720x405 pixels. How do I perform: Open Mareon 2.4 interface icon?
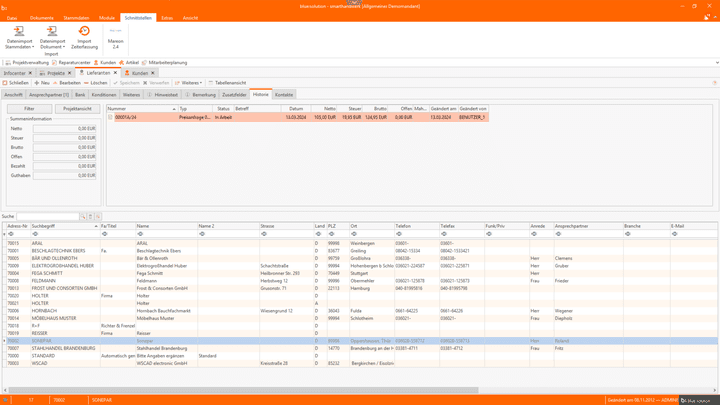pyautogui.click(x=115, y=40)
